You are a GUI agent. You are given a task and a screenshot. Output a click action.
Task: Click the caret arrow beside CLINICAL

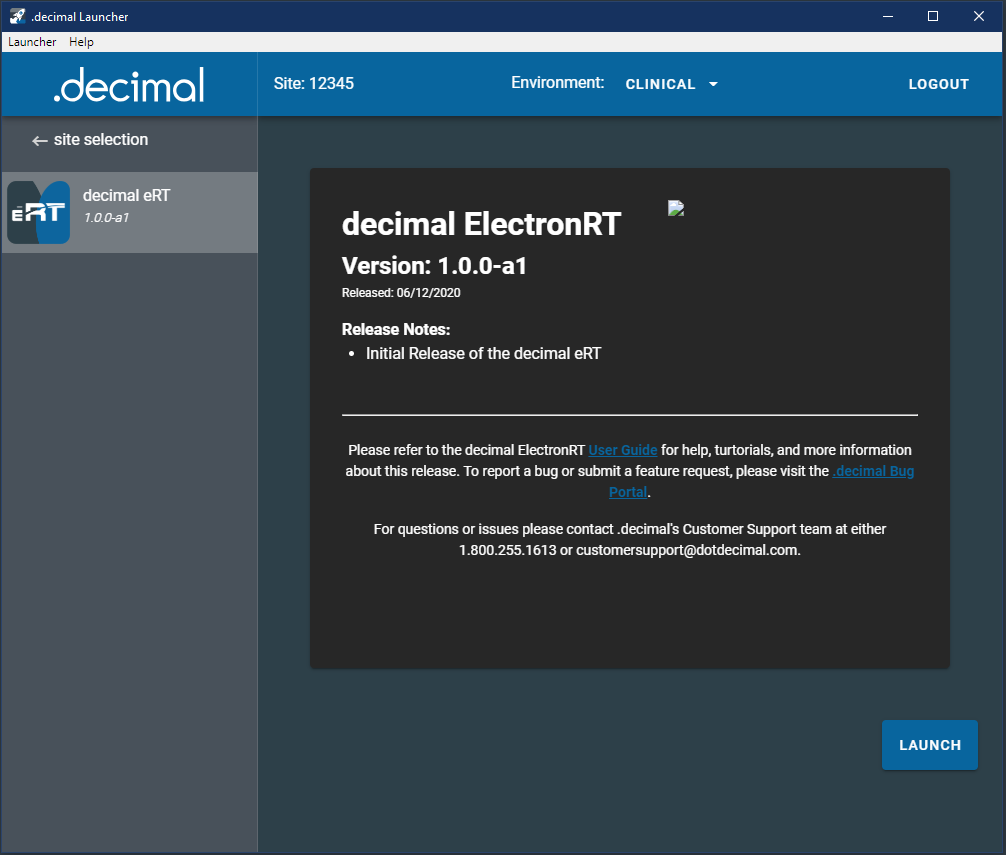pyautogui.click(x=713, y=85)
